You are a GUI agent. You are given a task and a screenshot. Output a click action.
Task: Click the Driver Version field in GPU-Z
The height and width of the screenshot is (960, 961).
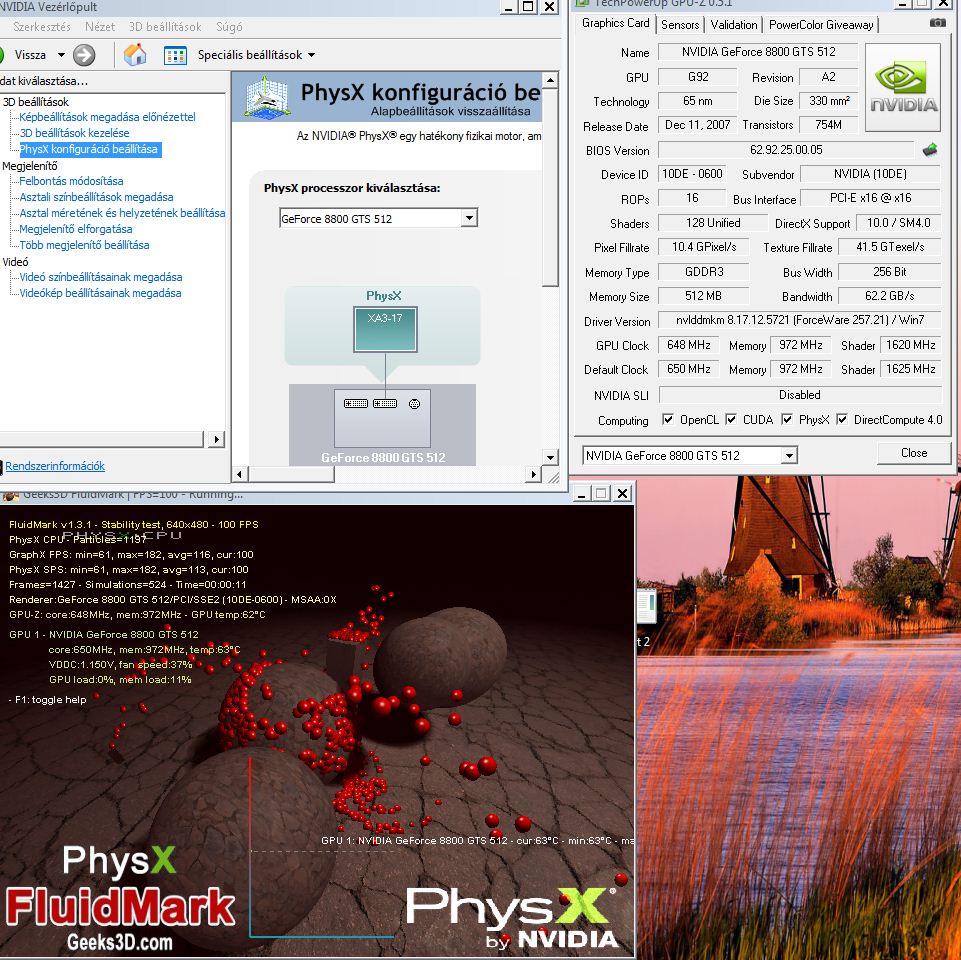tap(799, 320)
